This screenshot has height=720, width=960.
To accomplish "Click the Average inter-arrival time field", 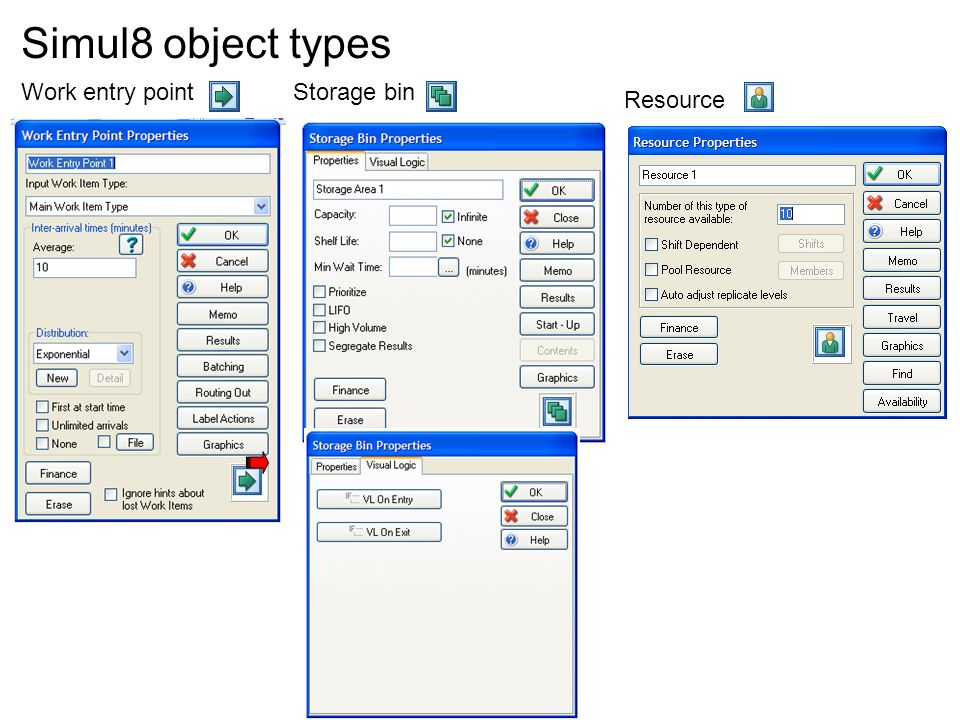I will pos(84,268).
